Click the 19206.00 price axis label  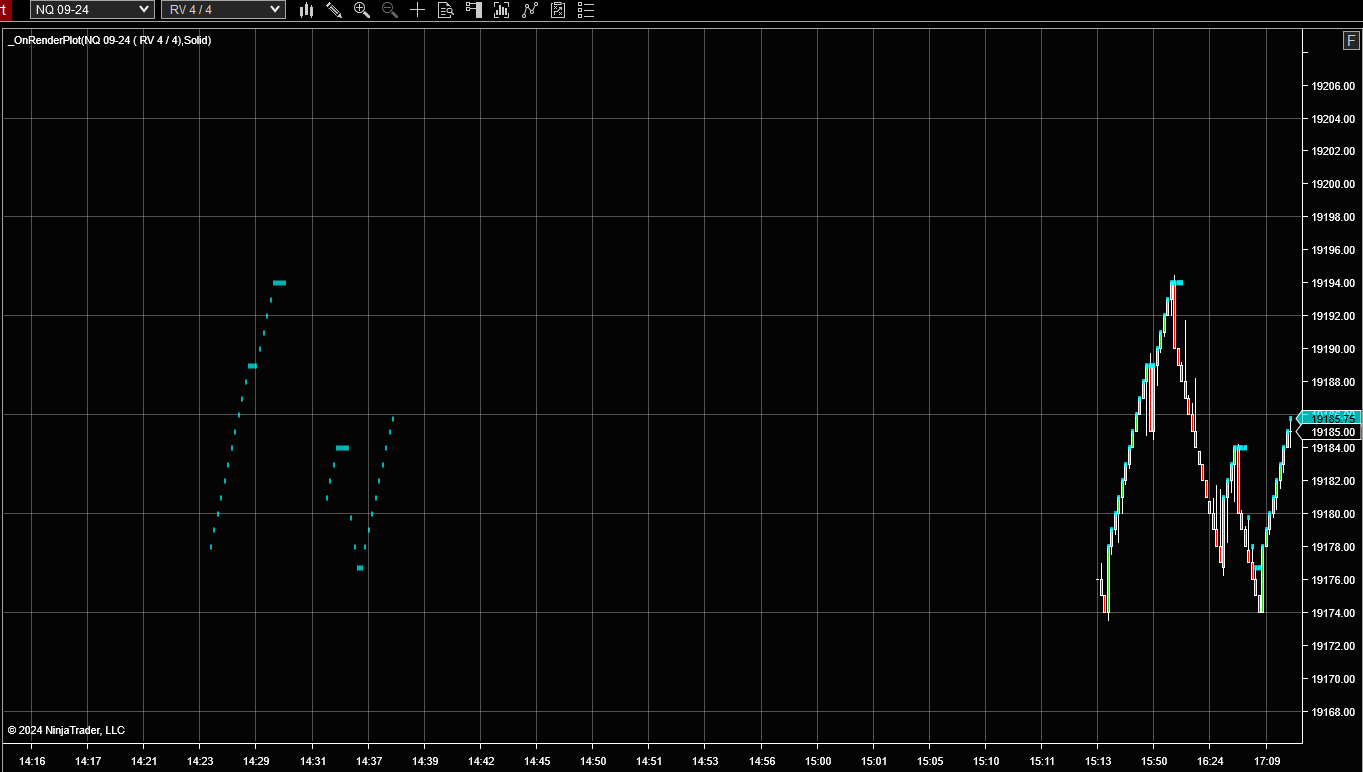(x=1333, y=86)
